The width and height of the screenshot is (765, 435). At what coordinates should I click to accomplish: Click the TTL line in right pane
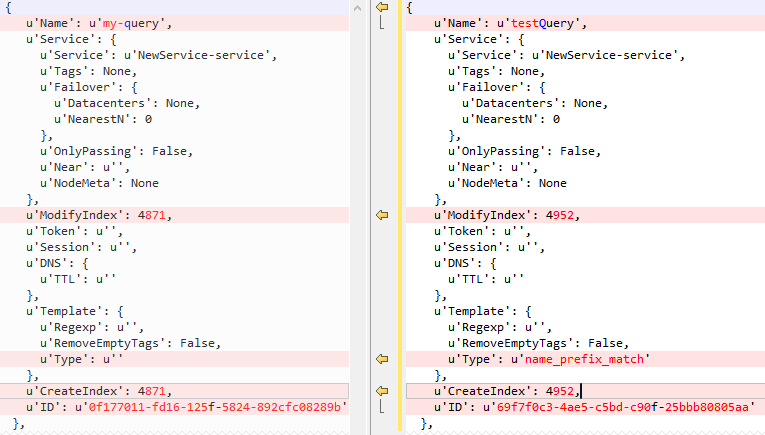tap(486, 279)
